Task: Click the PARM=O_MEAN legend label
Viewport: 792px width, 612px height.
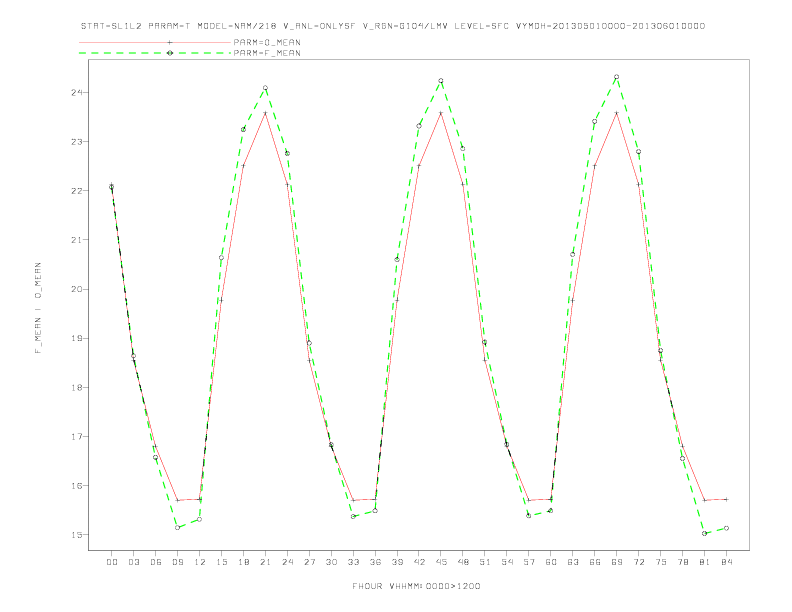Action: pos(267,42)
